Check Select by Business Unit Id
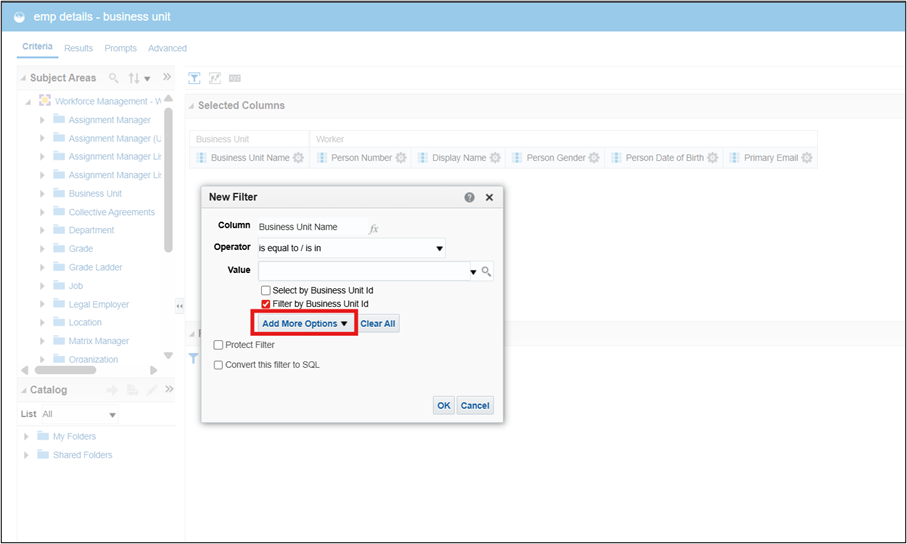This screenshot has height=544, width=907. click(266, 291)
